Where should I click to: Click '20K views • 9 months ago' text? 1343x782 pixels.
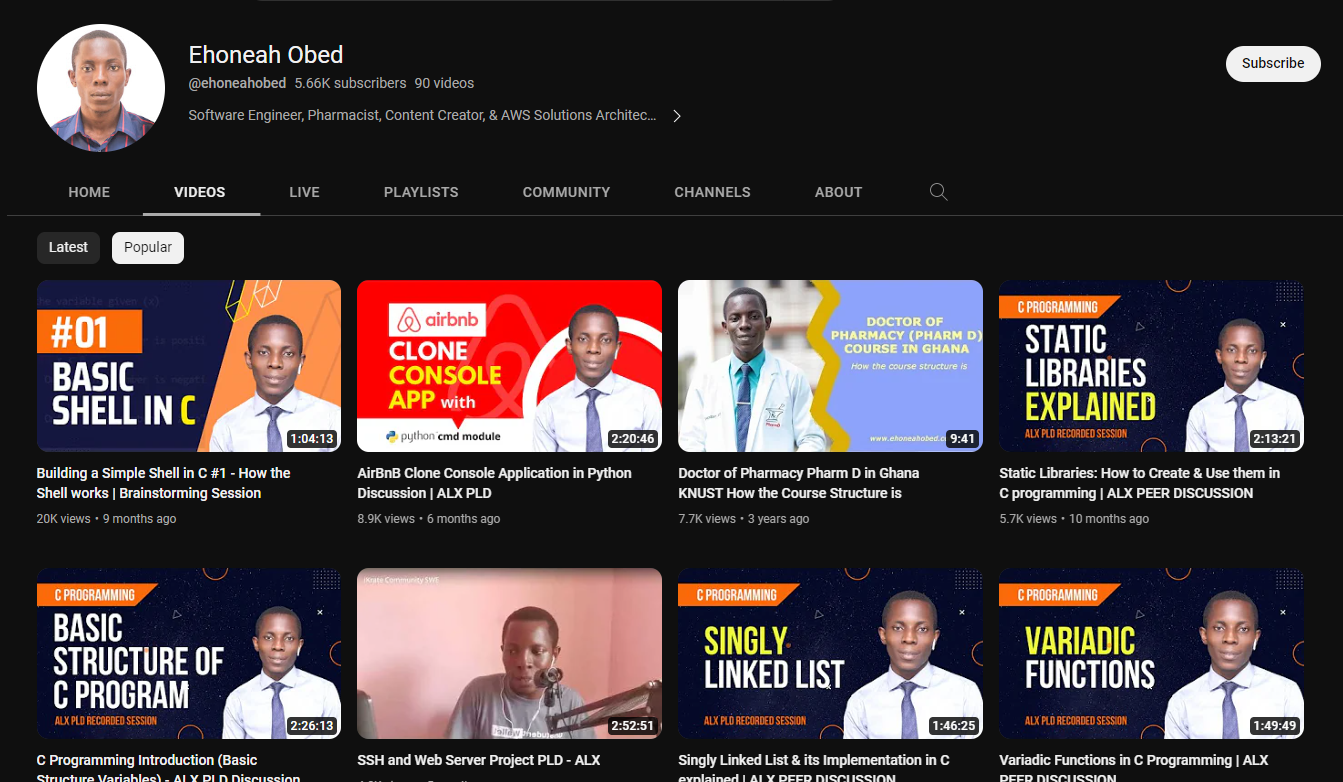point(106,519)
